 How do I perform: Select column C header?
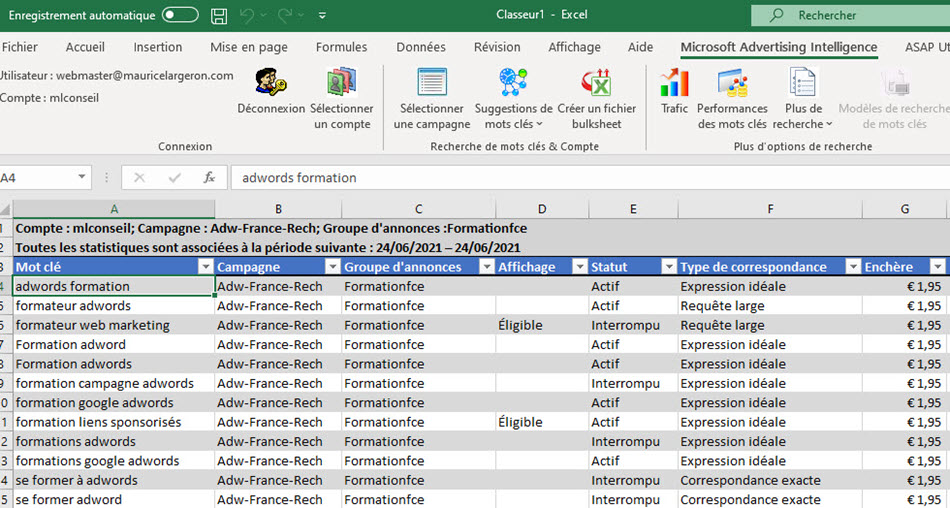pyautogui.click(x=419, y=209)
